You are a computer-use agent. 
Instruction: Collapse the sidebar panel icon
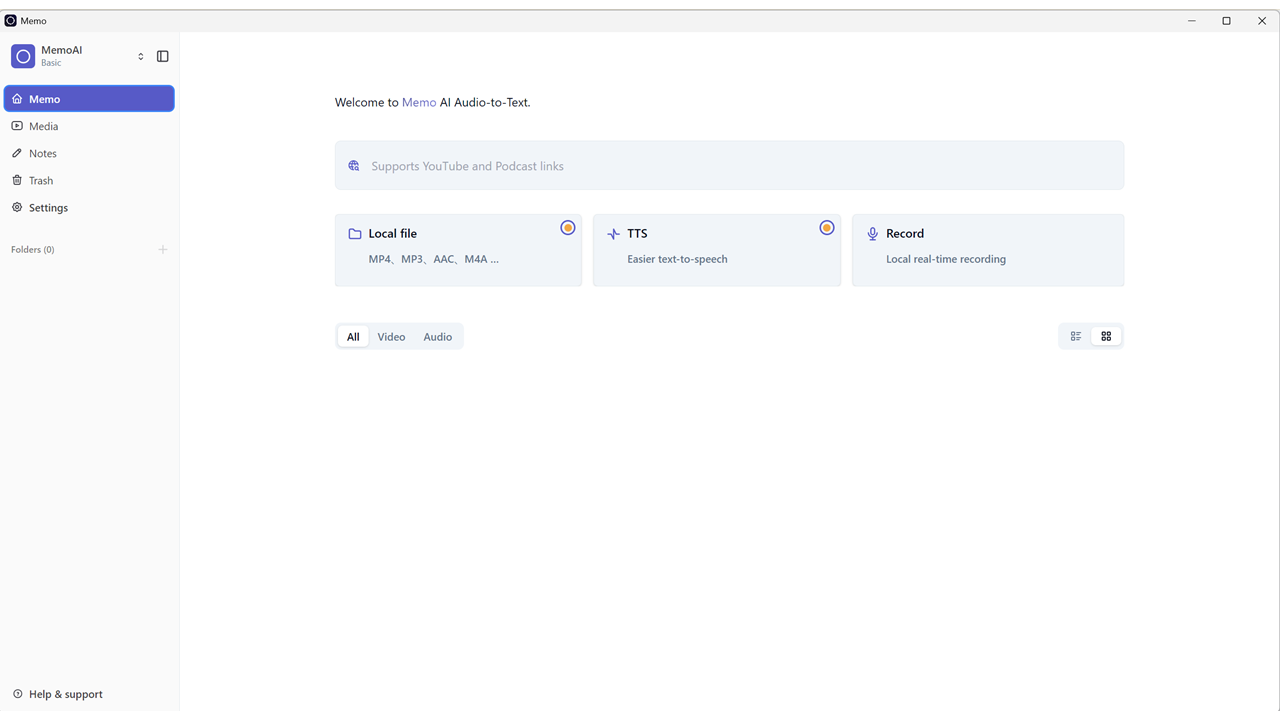(163, 57)
